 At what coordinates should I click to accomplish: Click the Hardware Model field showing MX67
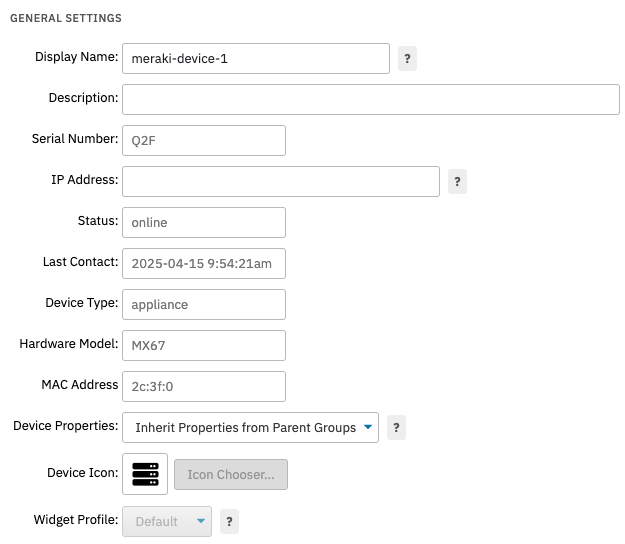coord(203,346)
